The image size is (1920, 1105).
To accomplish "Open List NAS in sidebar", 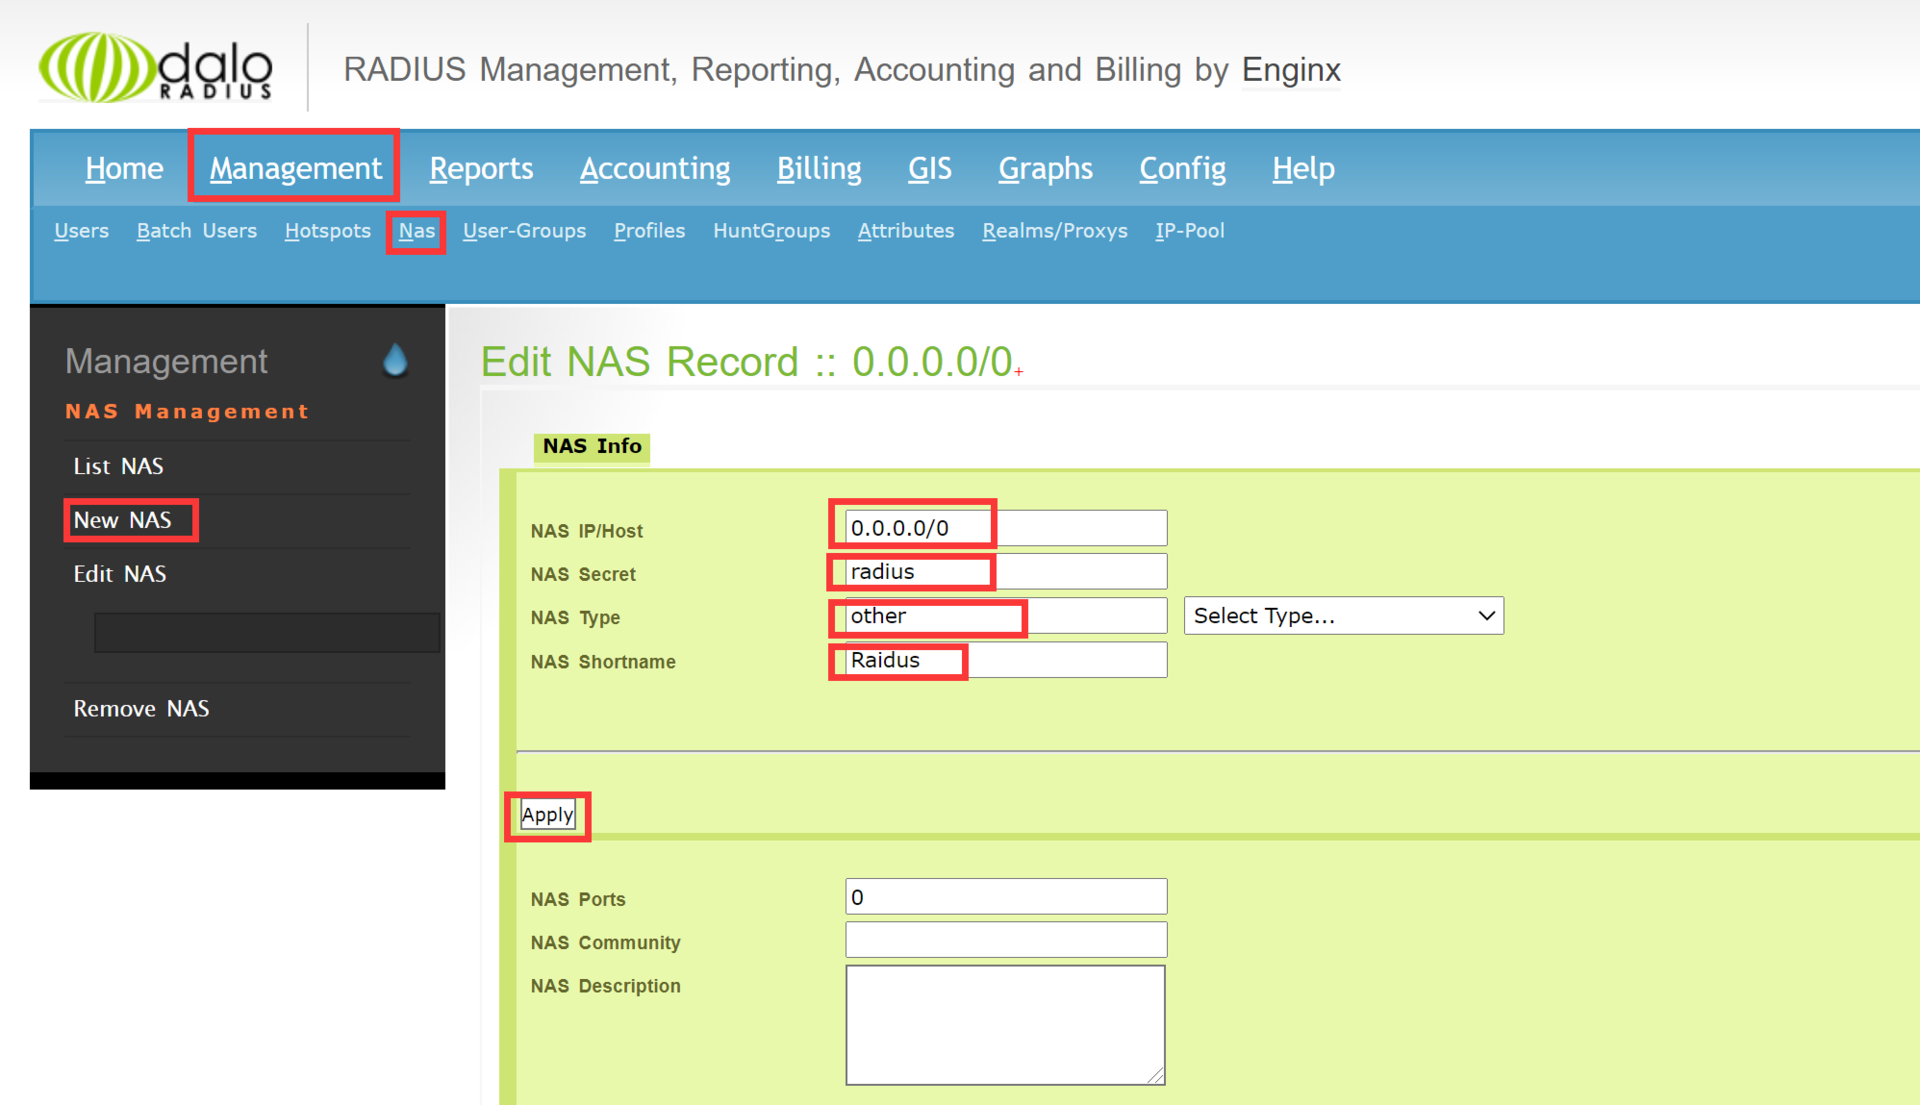I will pos(118,466).
